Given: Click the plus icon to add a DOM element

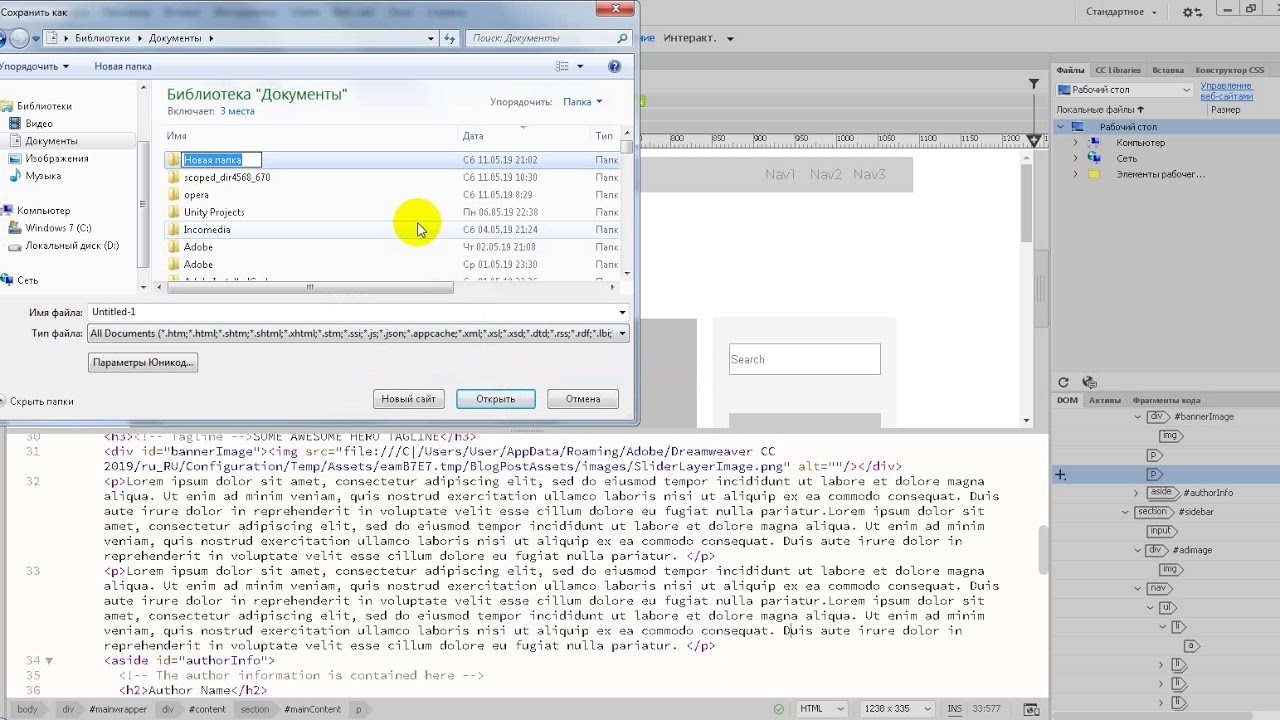Looking at the screenshot, I should pos(1060,475).
